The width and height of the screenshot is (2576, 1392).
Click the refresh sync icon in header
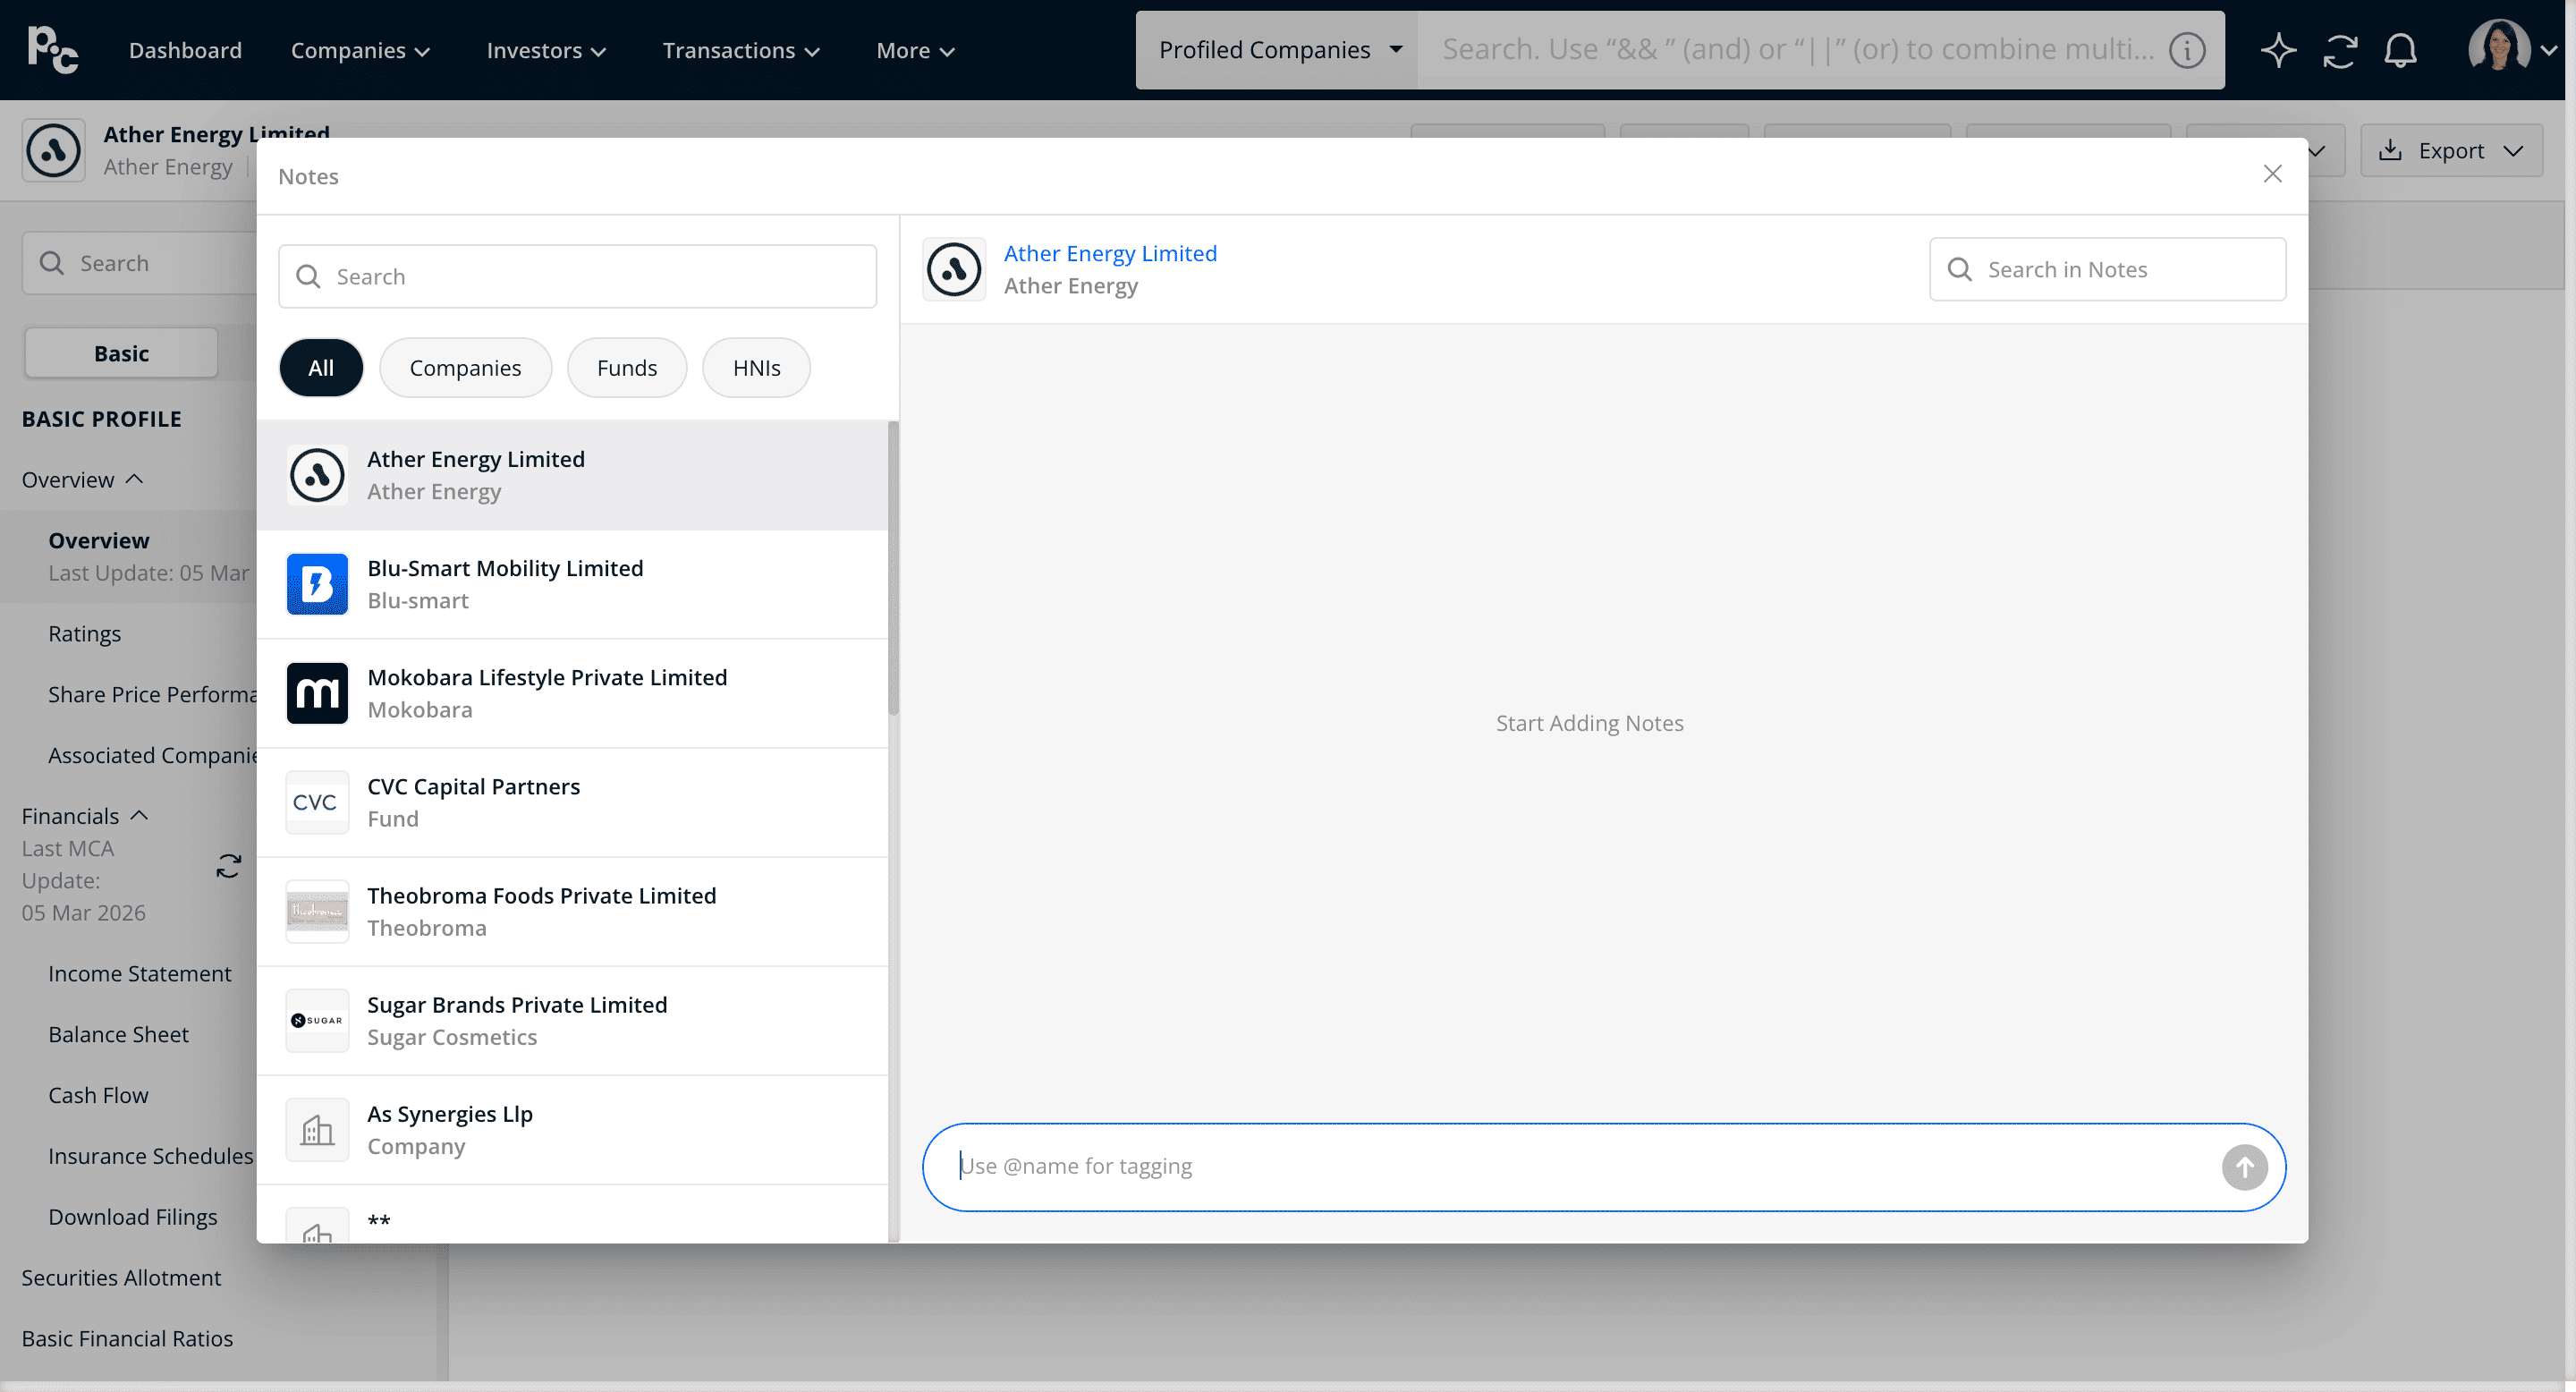point(2340,50)
